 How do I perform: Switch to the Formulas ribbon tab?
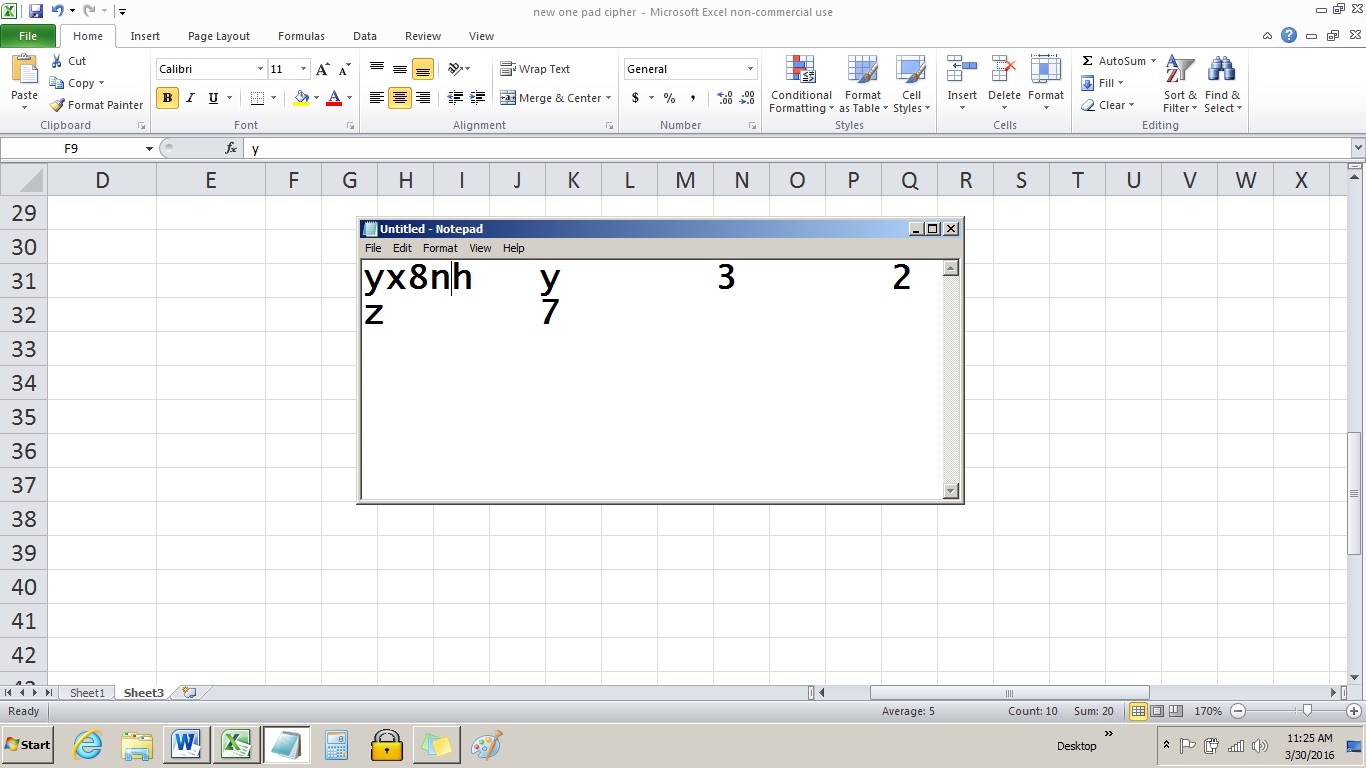click(301, 36)
